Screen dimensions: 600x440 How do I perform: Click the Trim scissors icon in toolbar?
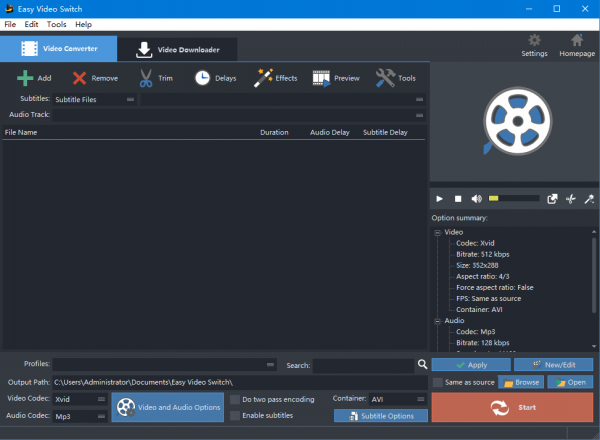pyautogui.click(x=146, y=78)
